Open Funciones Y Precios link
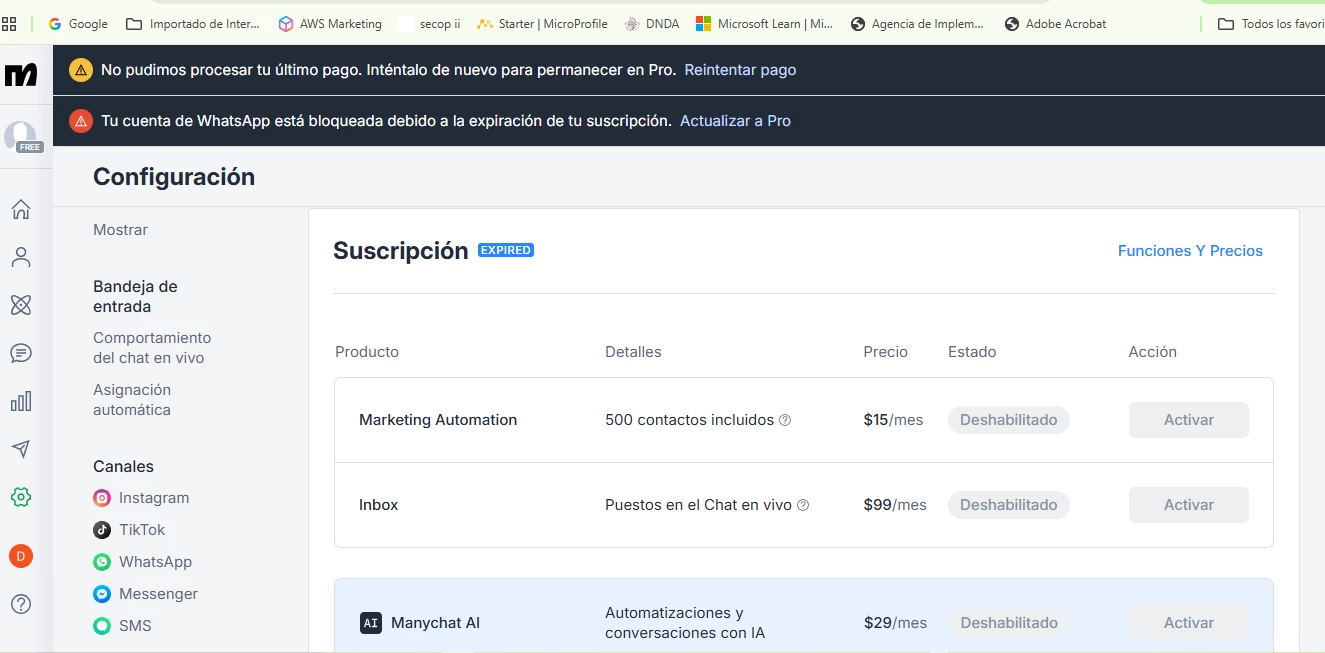This screenshot has height=653, width=1325. pyautogui.click(x=1190, y=251)
